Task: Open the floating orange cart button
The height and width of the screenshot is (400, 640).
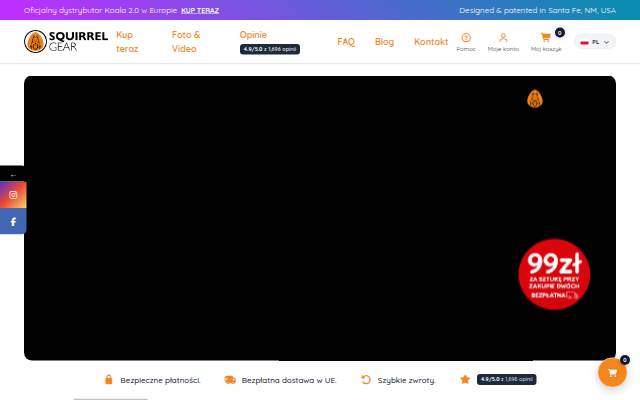Action: pos(612,372)
